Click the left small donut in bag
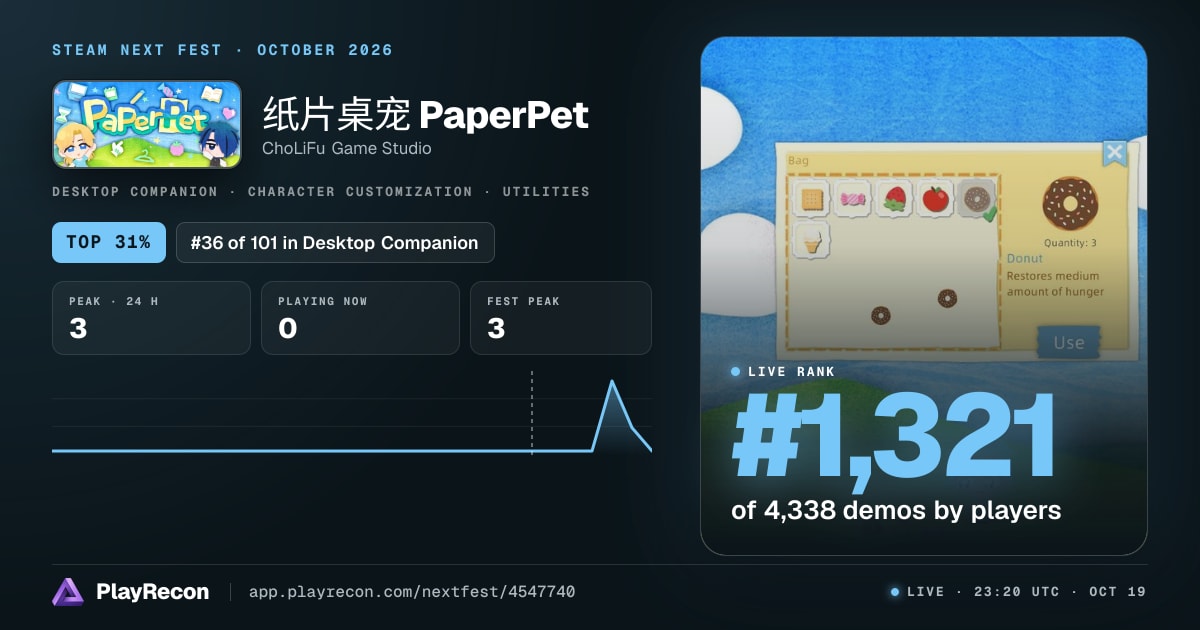 coord(881,315)
